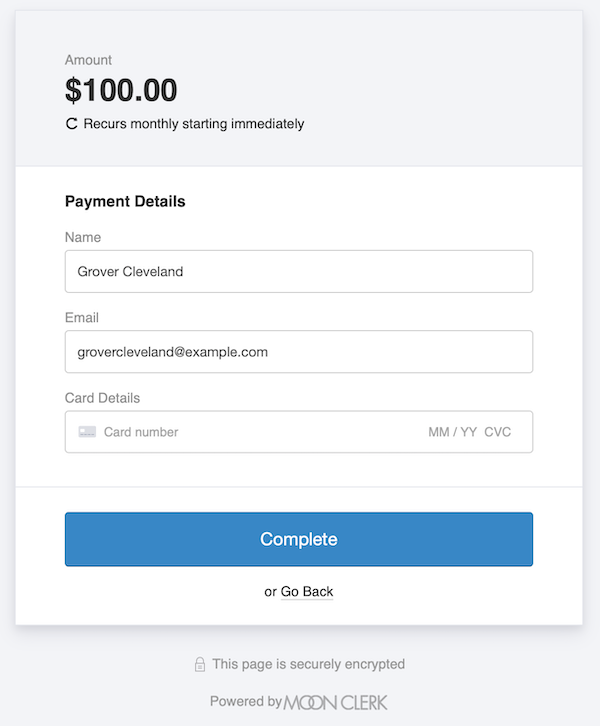Click the $100.00 amount text
This screenshot has height=726, width=600.
click(x=121, y=90)
